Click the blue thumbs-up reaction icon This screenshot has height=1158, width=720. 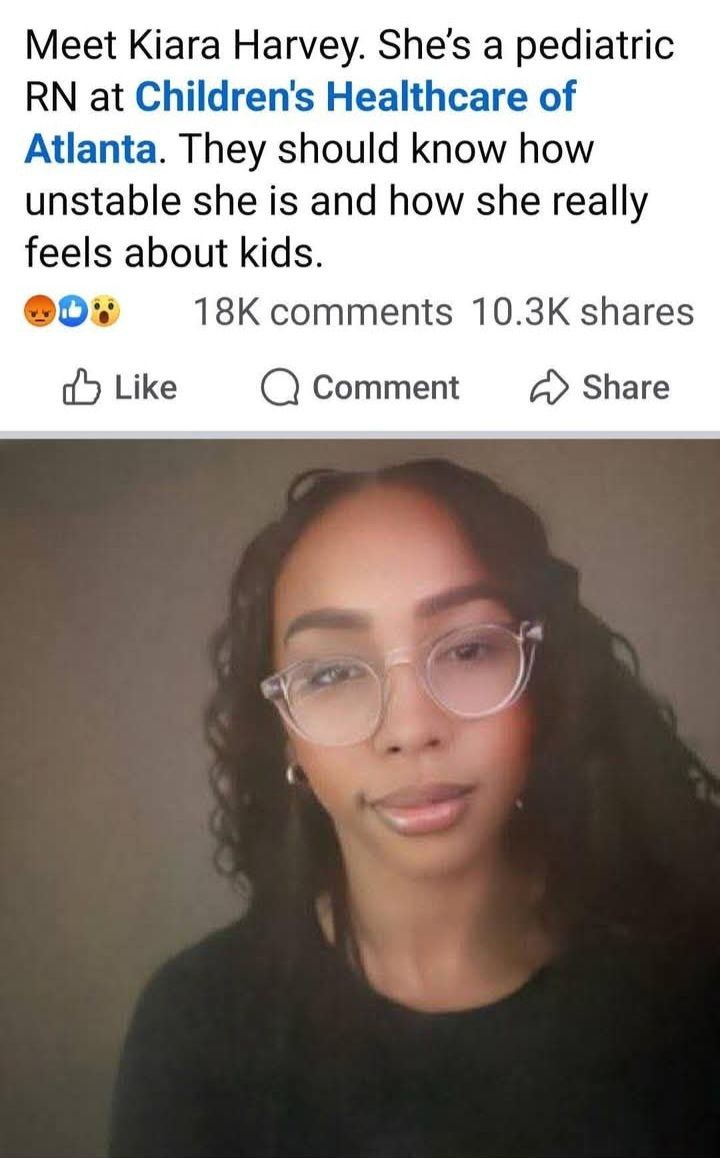pyautogui.click(x=75, y=312)
